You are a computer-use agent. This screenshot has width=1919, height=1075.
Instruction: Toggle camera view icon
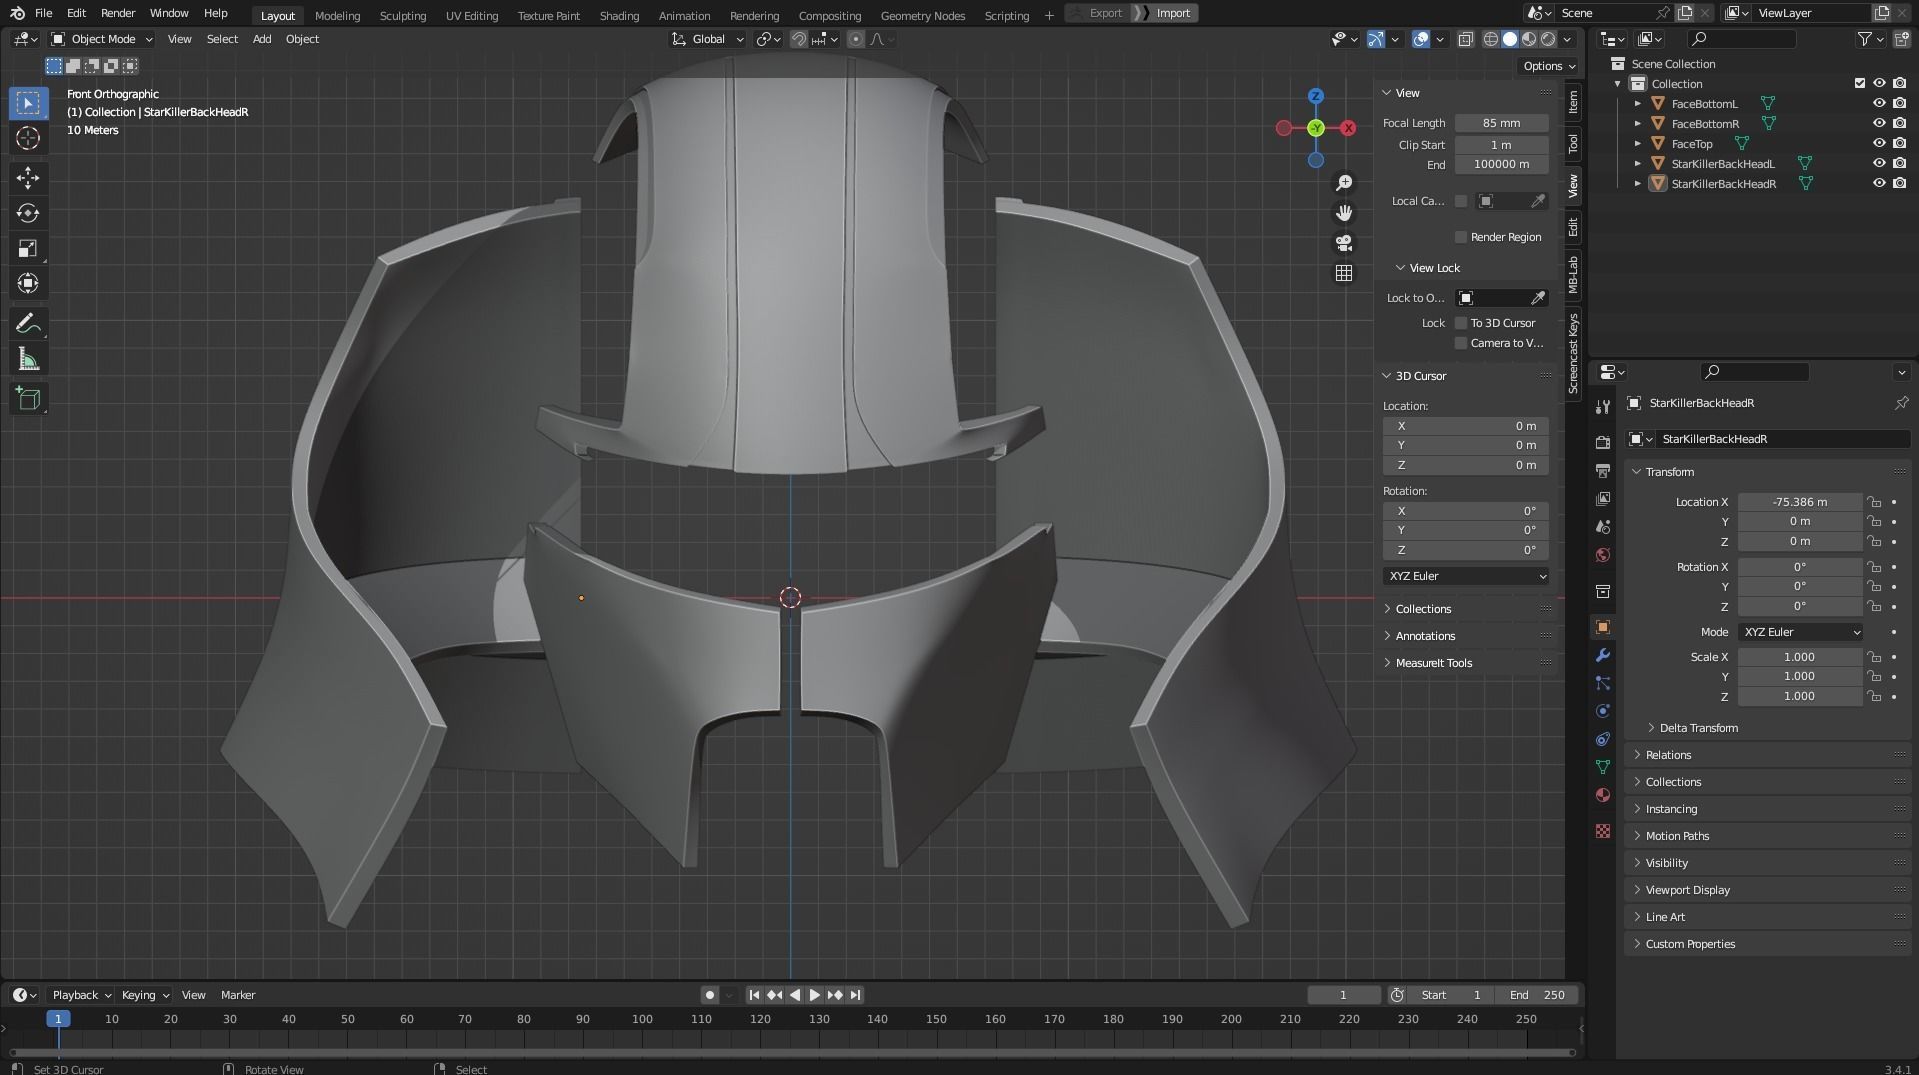1344,243
